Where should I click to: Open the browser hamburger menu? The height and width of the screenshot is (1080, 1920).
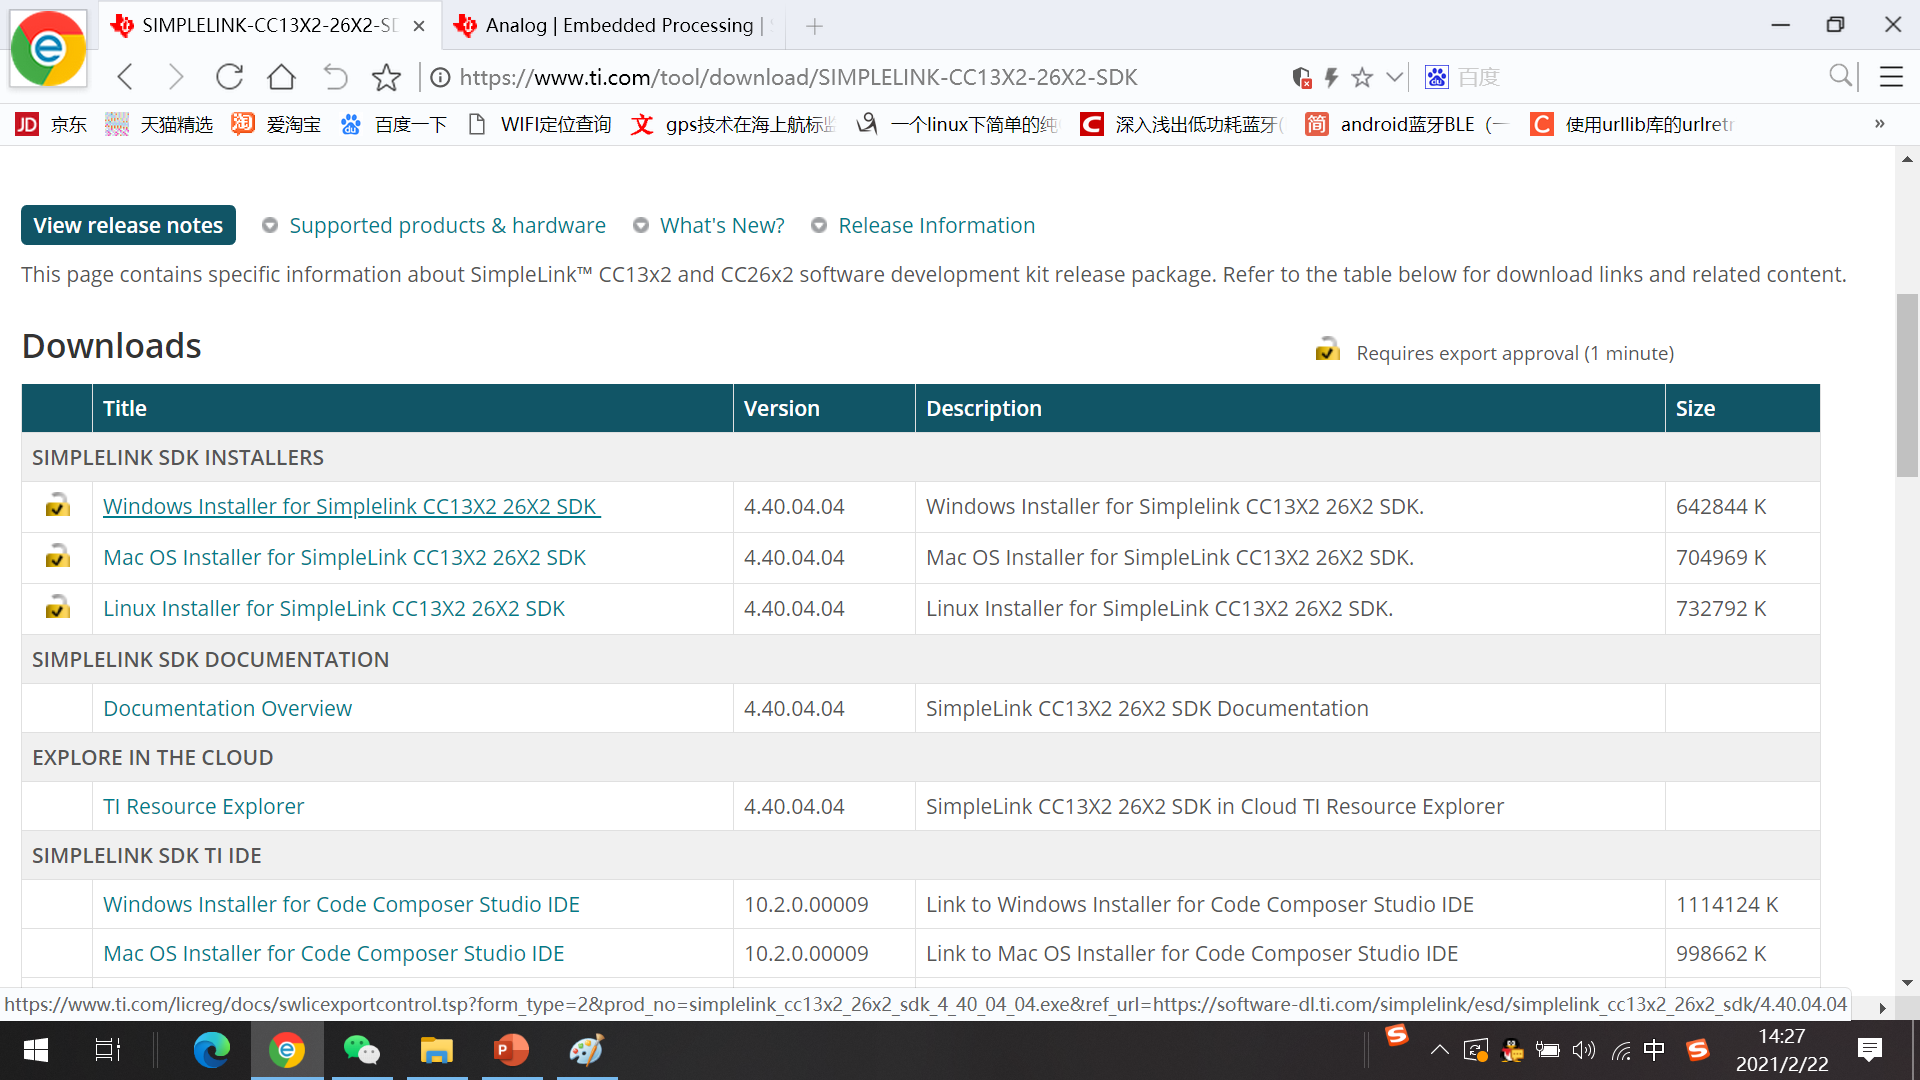(1891, 77)
